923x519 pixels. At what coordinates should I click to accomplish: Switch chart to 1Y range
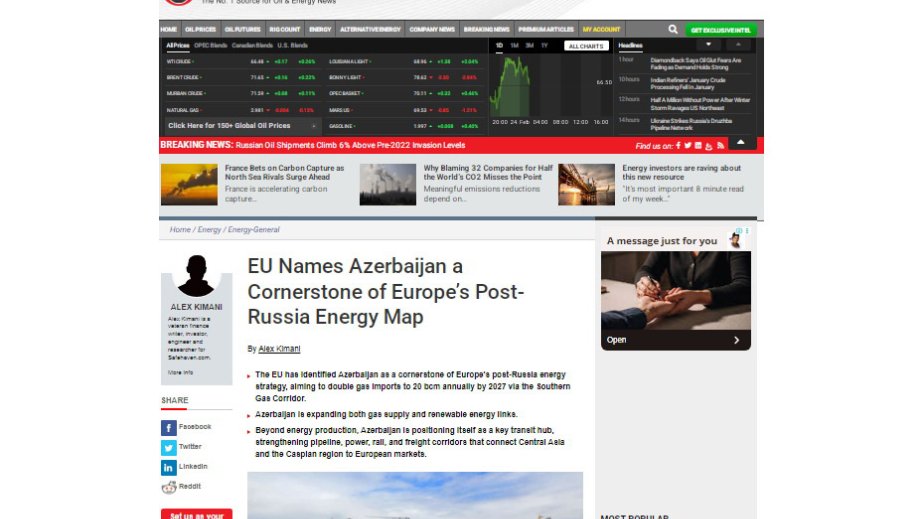(544, 45)
